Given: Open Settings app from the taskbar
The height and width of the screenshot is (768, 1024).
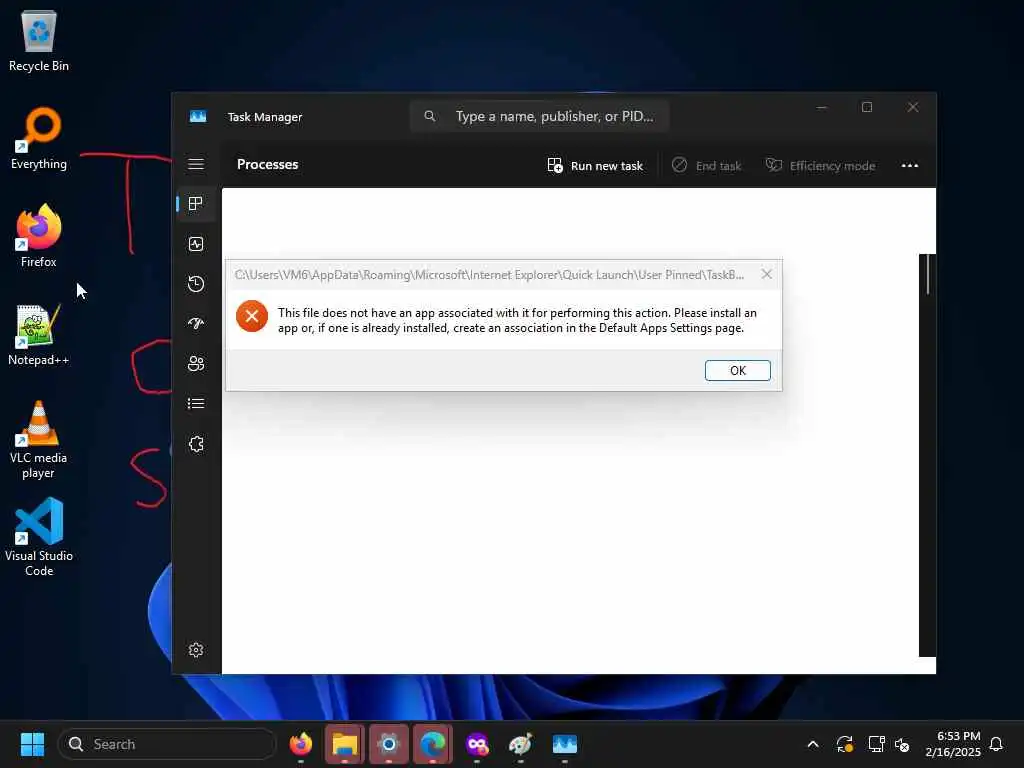Looking at the screenshot, I should pos(389,744).
